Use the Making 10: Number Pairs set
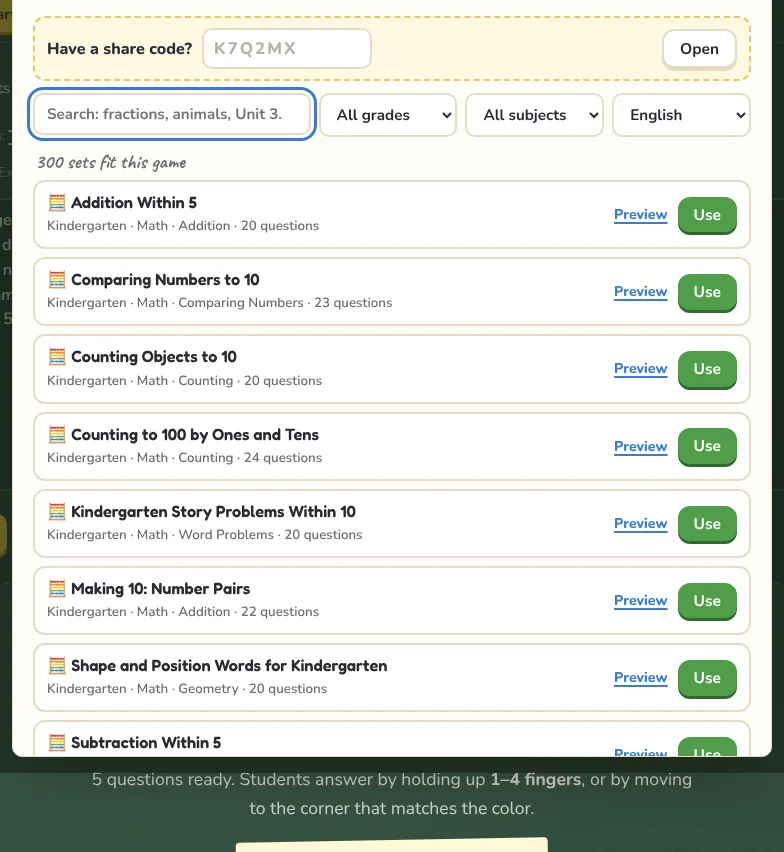The width and height of the screenshot is (784, 852). pyautogui.click(x=707, y=602)
